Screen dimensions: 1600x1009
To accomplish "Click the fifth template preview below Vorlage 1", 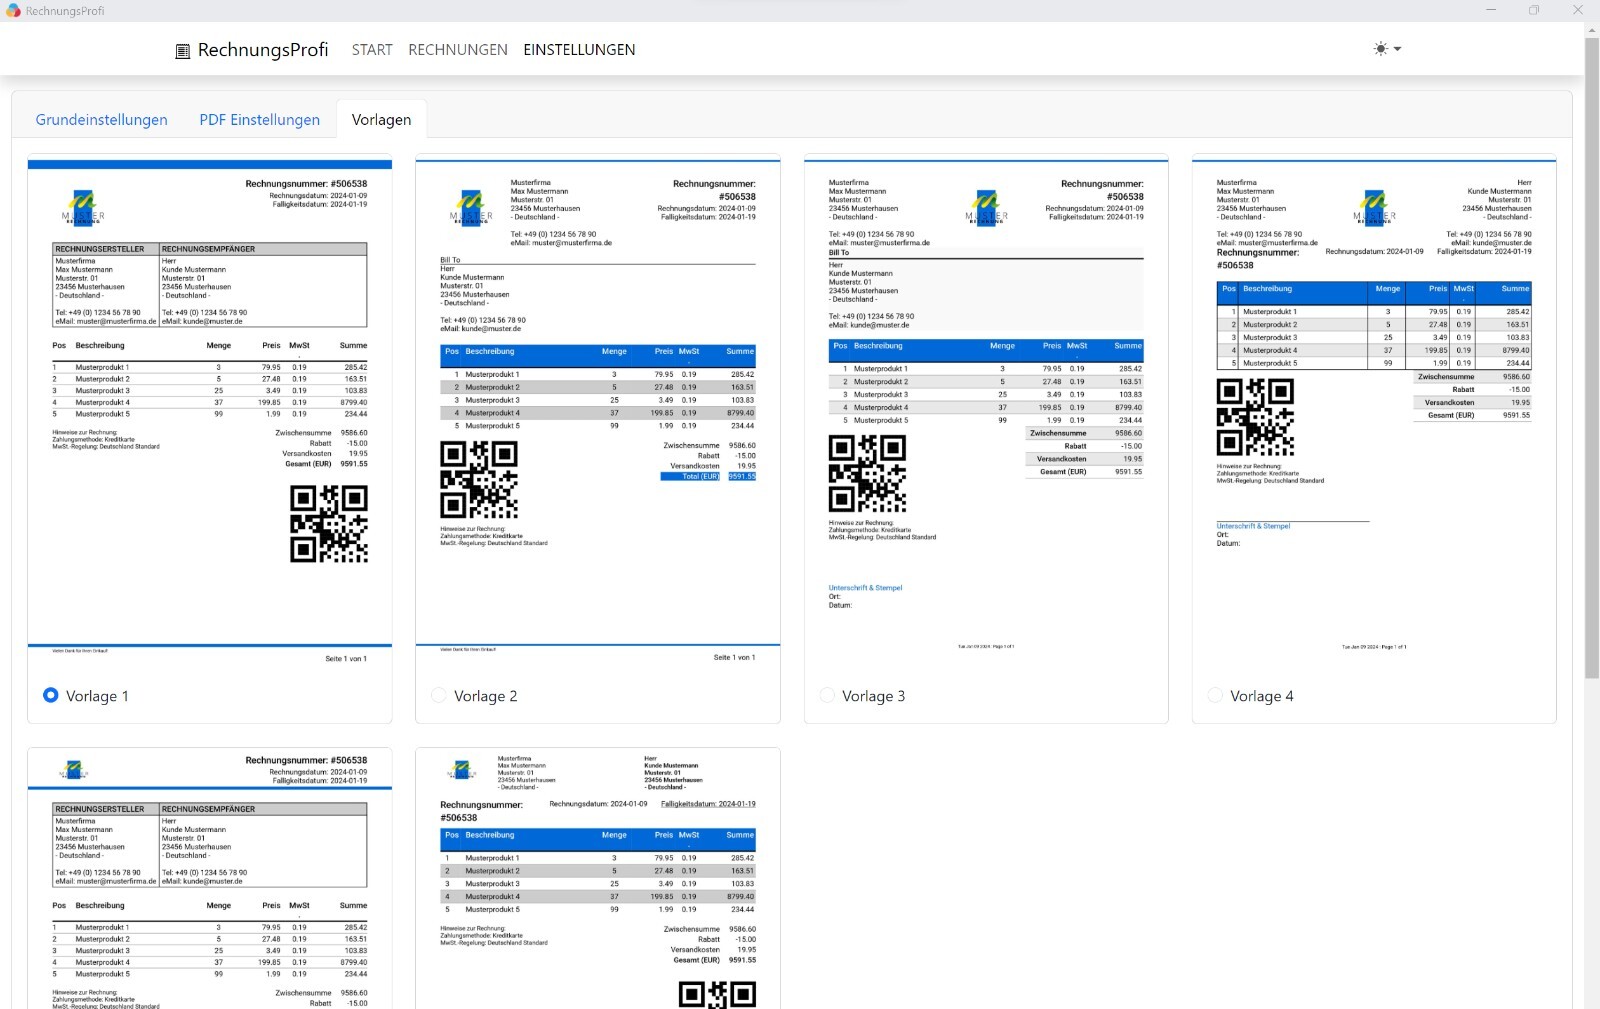I will click(210, 878).
